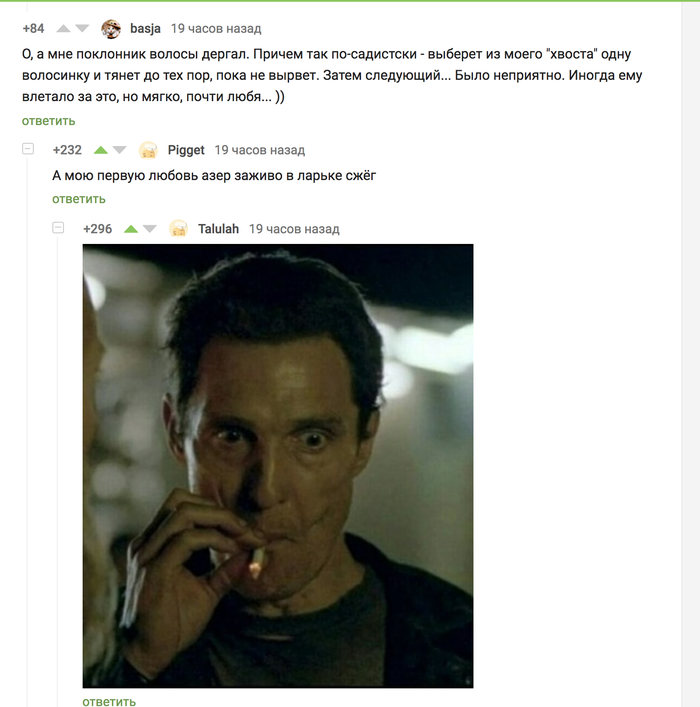The image size is (700, 707).
Task: Upvote Talulah's comment
Action: [131, 229]
